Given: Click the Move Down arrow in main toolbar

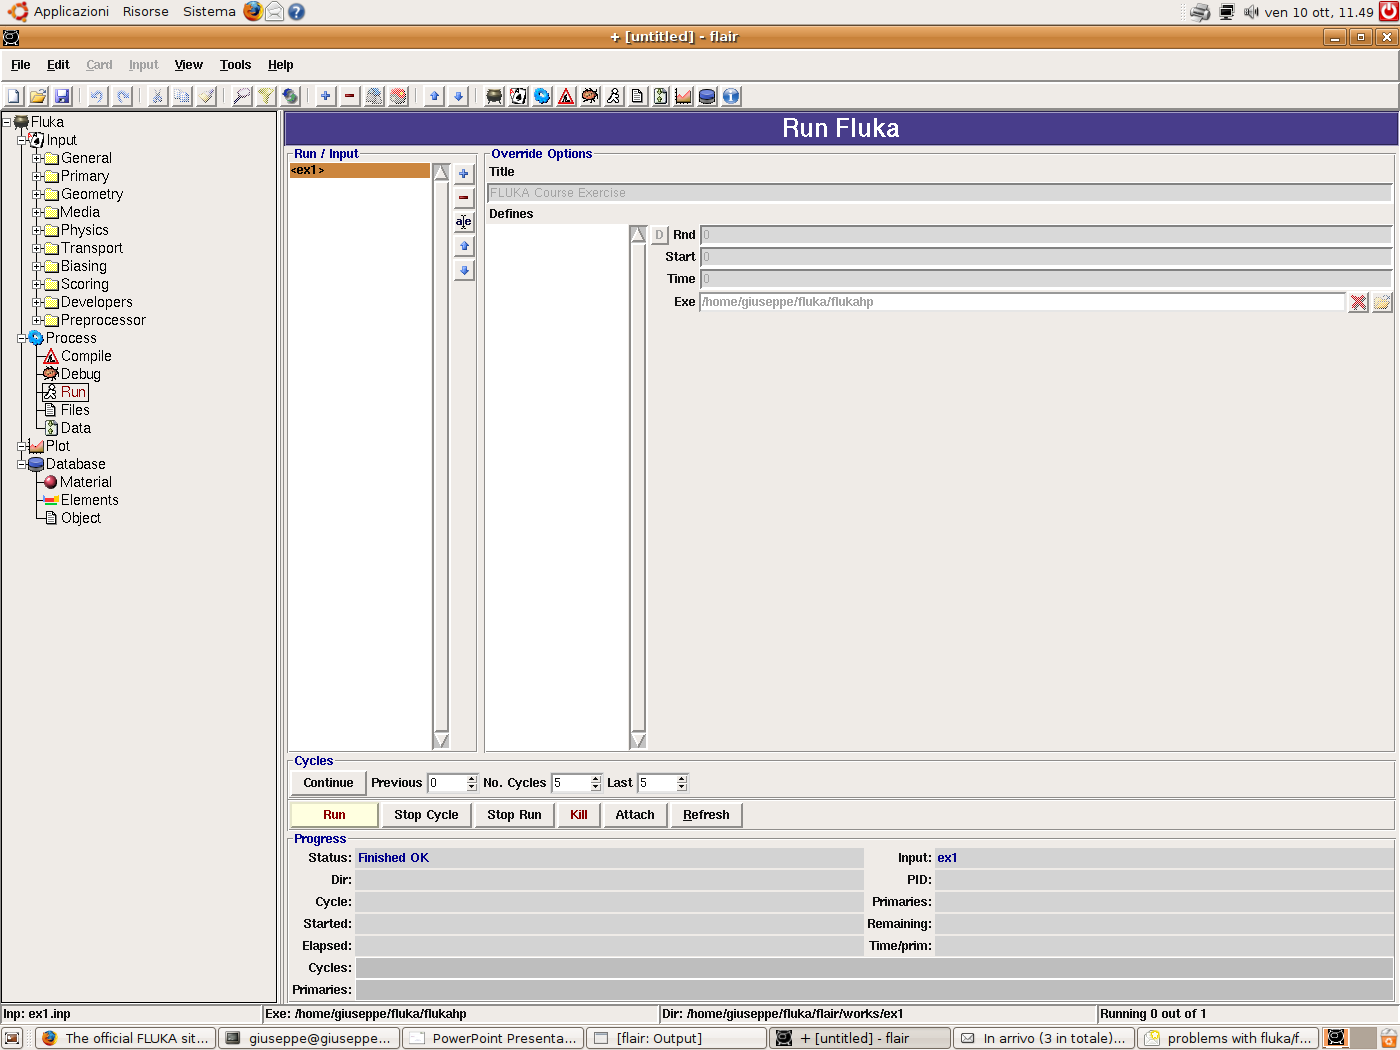Looking at the screenshot, I should 458,96.
